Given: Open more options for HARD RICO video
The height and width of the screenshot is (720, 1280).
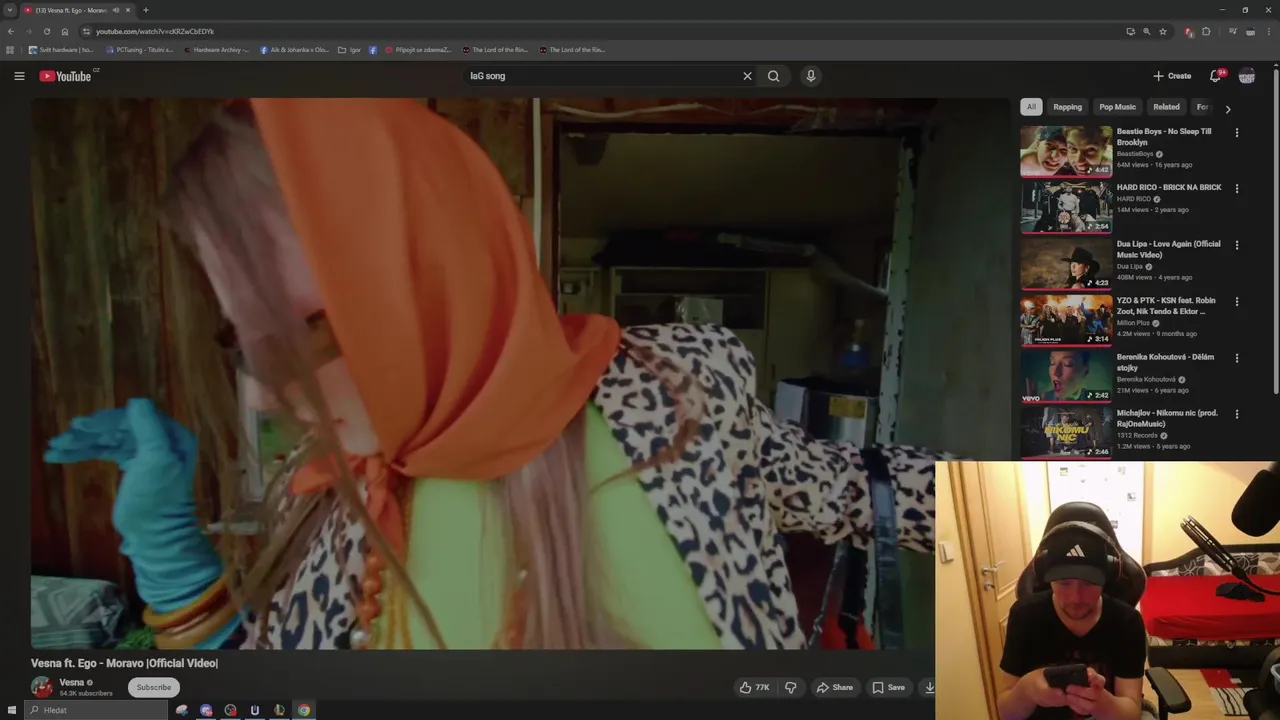Looking at the screenshot, I should 1237,188.
